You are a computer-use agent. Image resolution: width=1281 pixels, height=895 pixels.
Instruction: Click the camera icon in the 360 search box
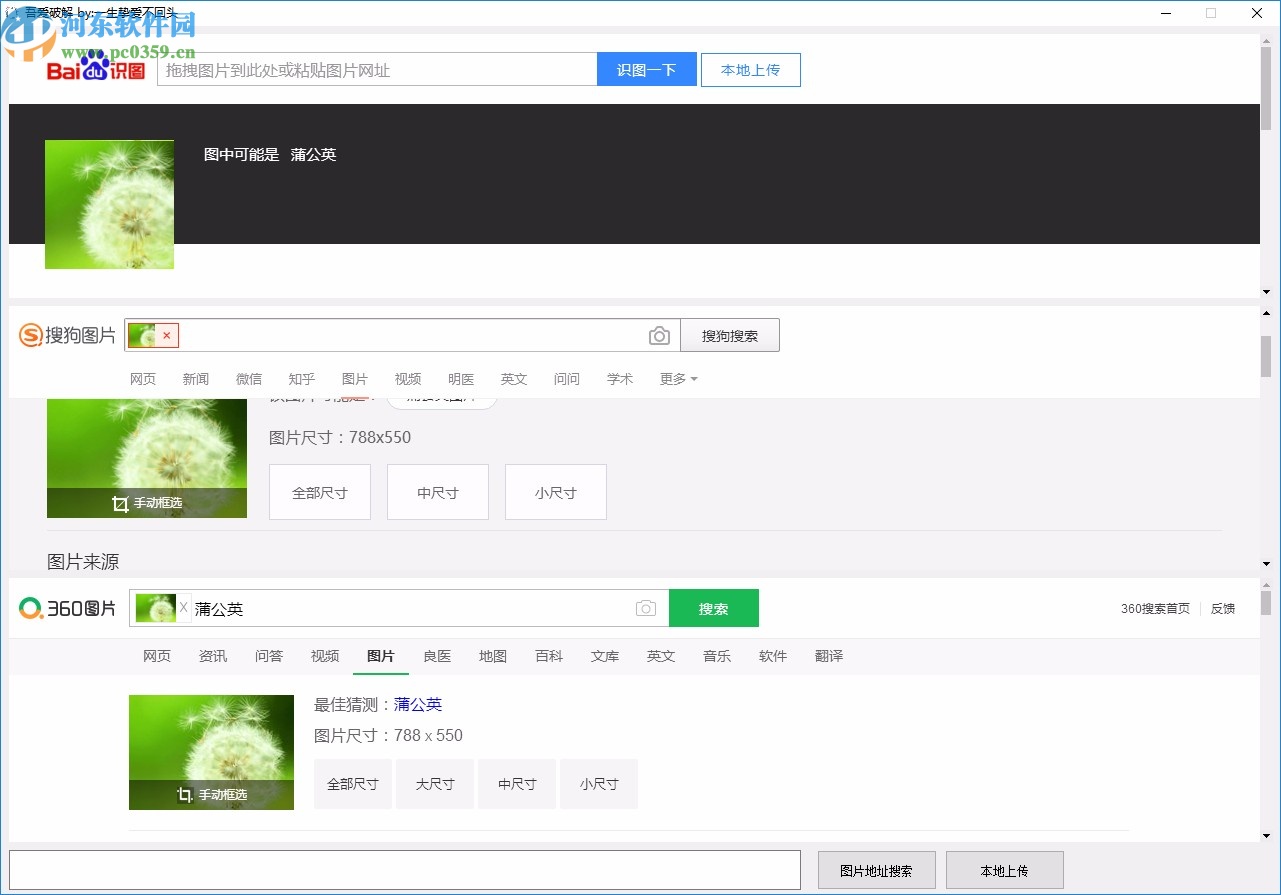click(645, 608)
